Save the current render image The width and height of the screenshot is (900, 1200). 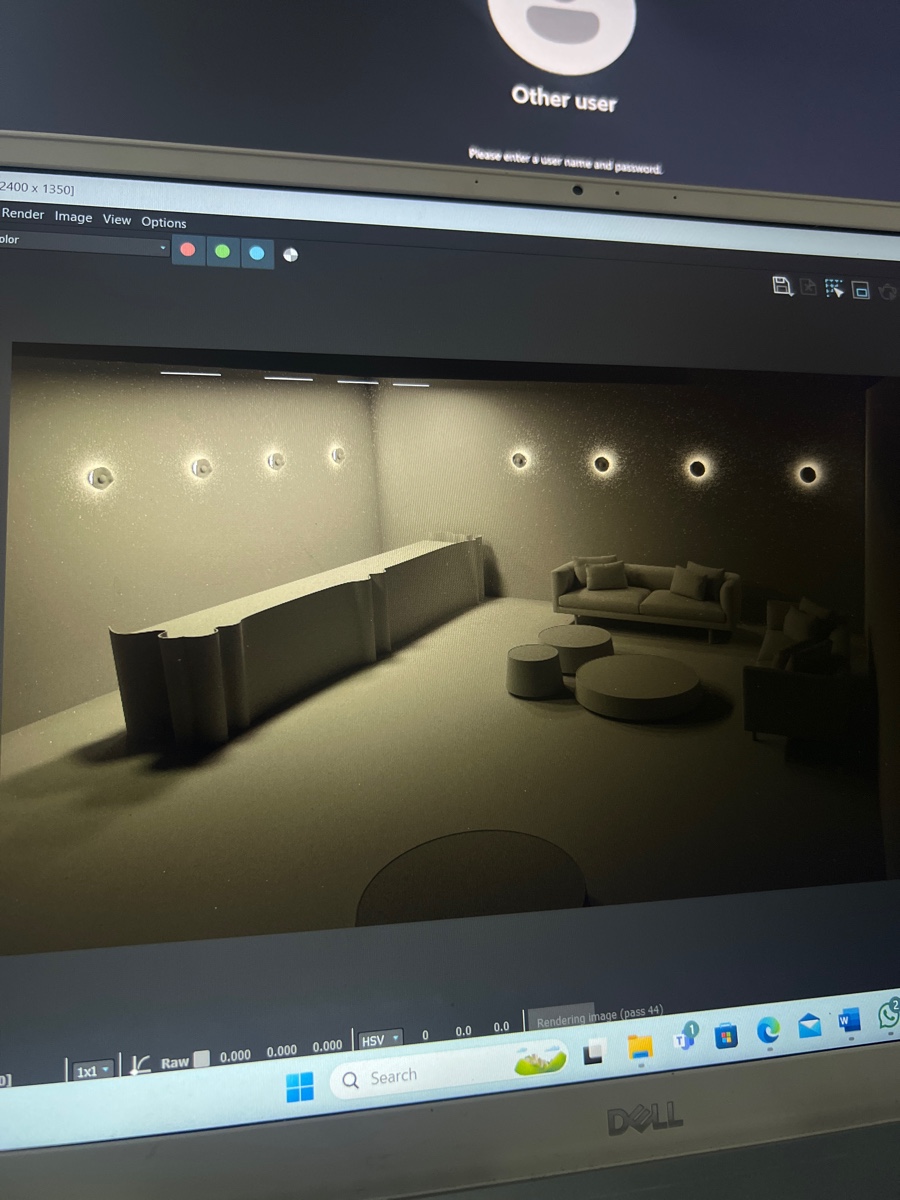tap(783, 286)
